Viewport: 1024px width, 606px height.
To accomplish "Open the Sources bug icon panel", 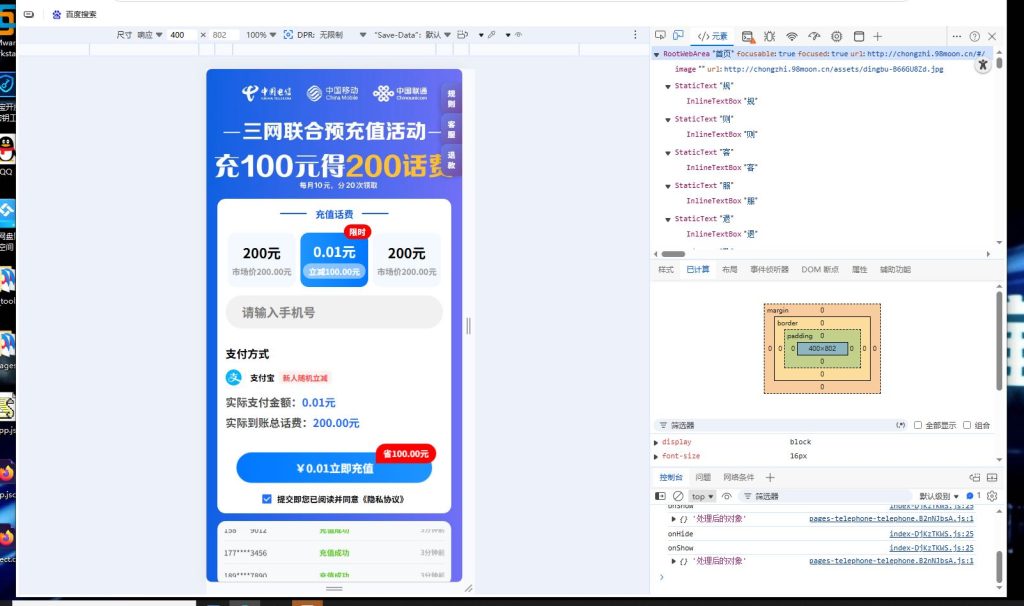I will click(x=769, y=37).
